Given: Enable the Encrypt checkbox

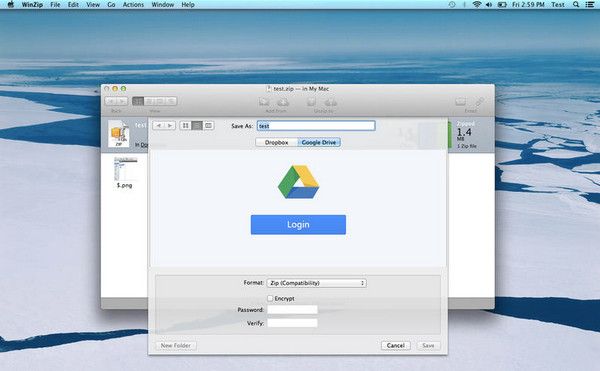Looking at the screenshot, I should pos(270,298).
